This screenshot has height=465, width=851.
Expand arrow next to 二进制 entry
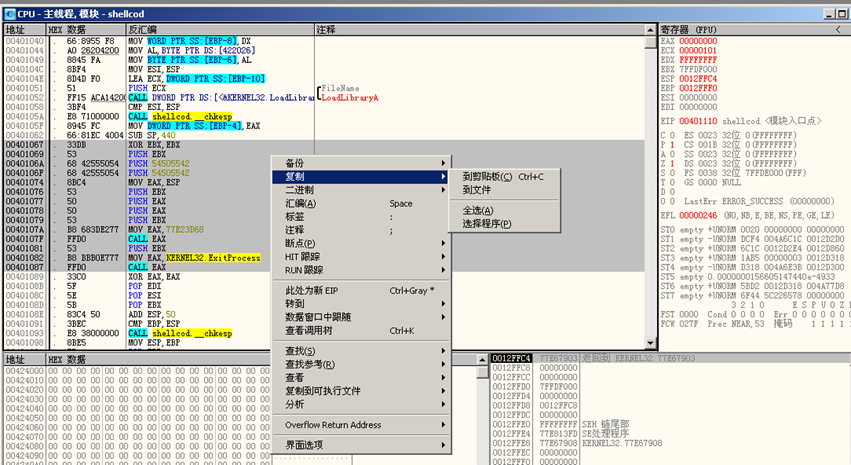click(x=443, y=190)
